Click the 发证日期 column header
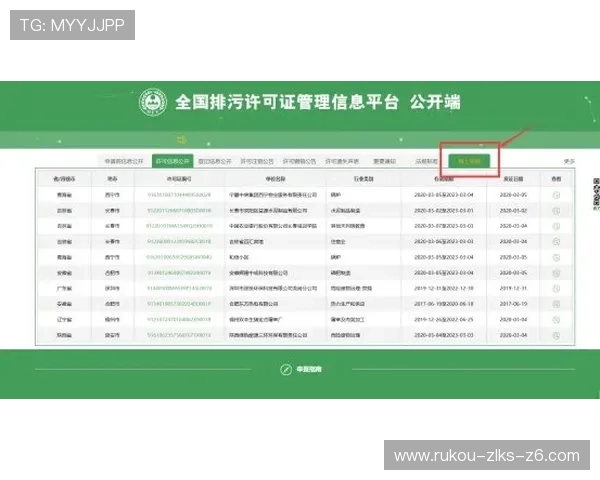Screen dimensions: 600x480 click(x=513, y=179)
